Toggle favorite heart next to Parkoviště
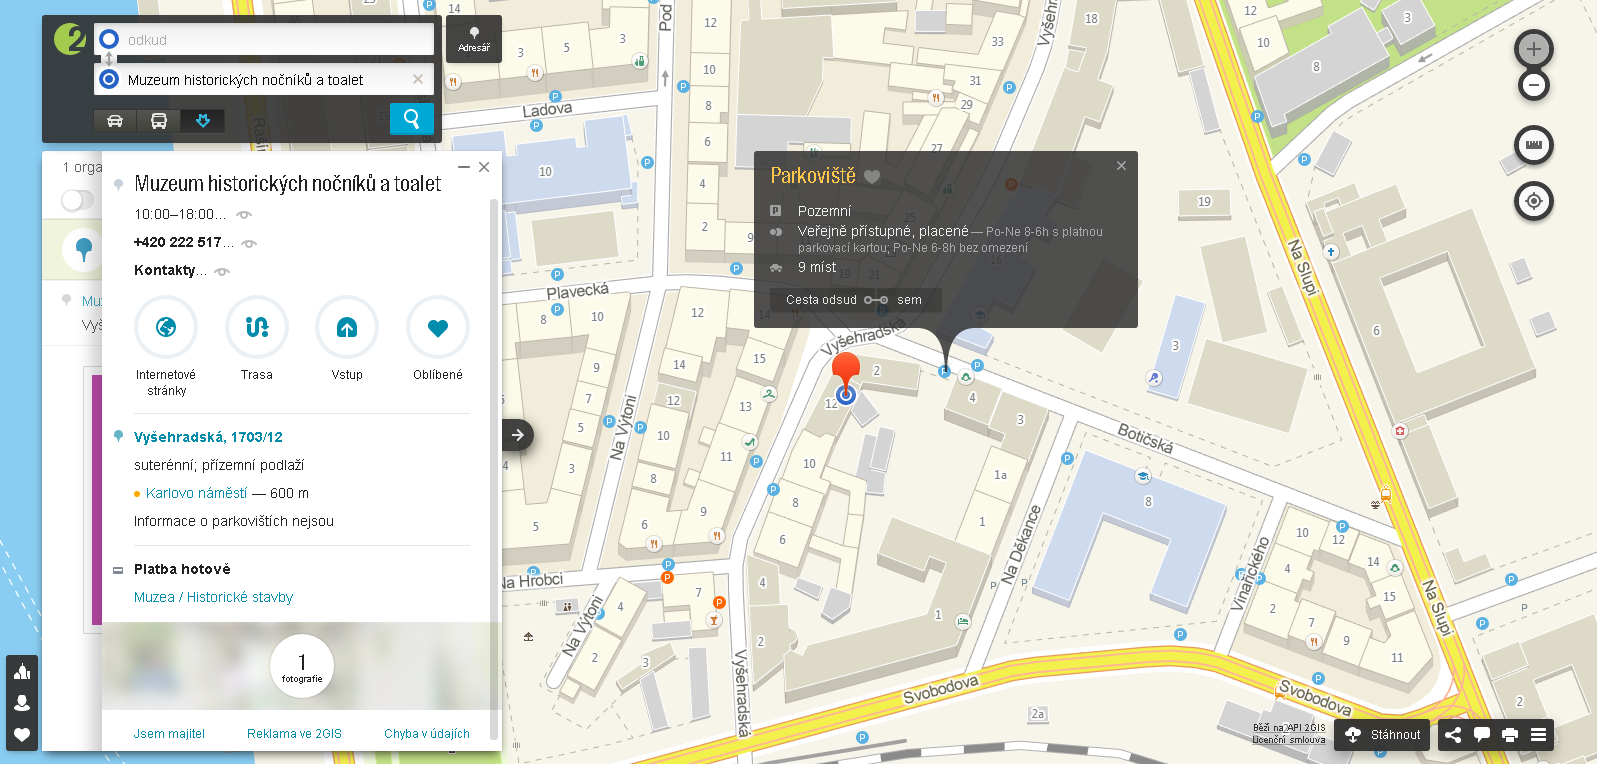The image size is (1597, 764). click(872, 177)
